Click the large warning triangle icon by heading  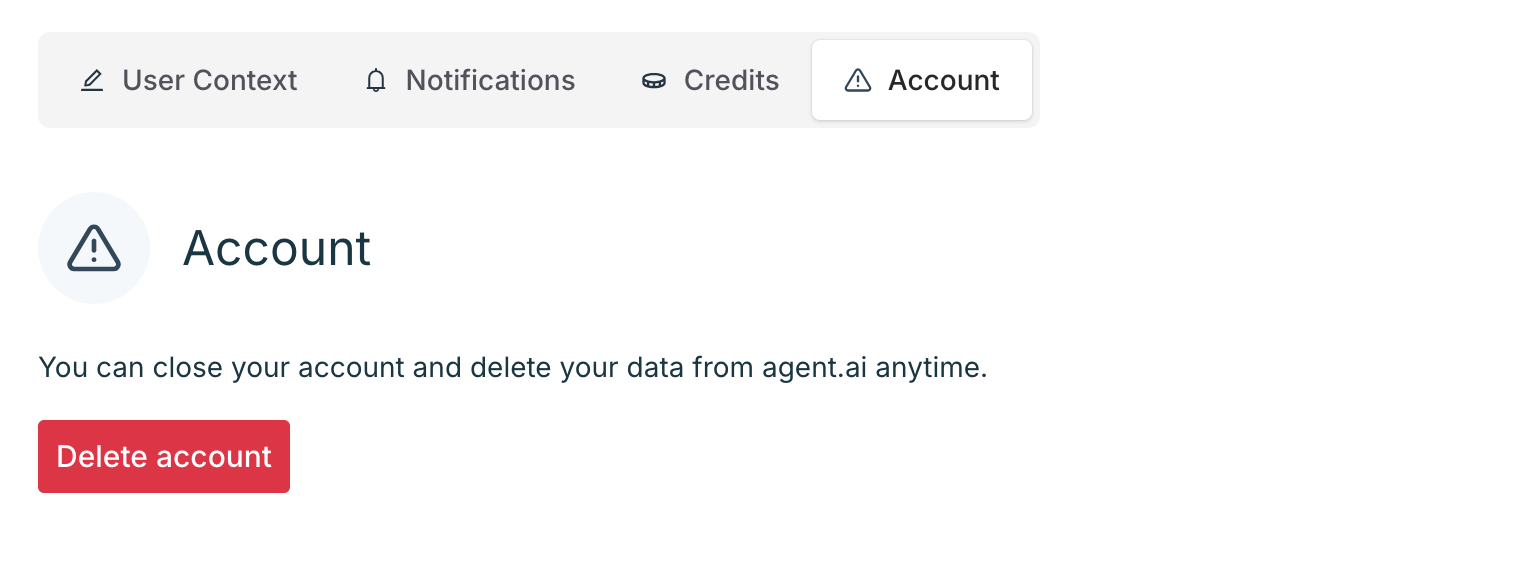pyautogui.click(x=94, y=248)
